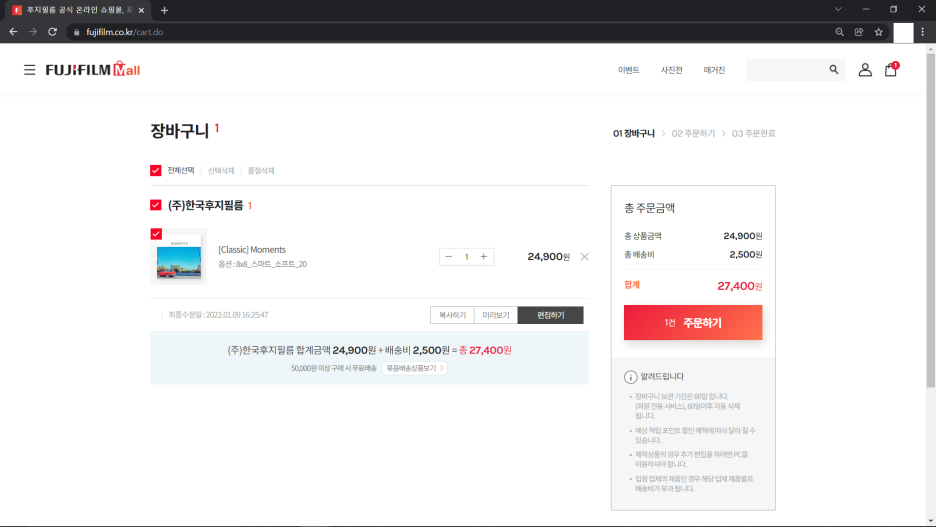Open the tab search chevron
Viewport: 936px width, 527px height.
[x=838, y=10]
